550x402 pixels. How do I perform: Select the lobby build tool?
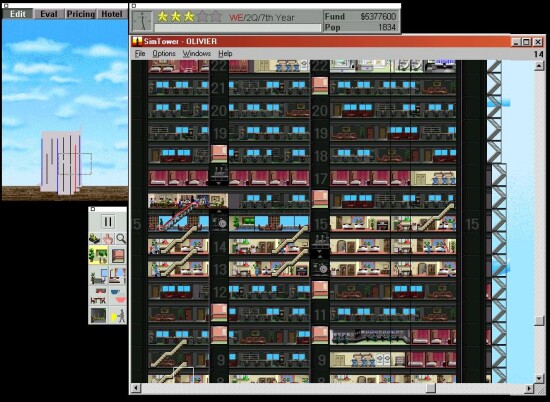coord(98,255)
